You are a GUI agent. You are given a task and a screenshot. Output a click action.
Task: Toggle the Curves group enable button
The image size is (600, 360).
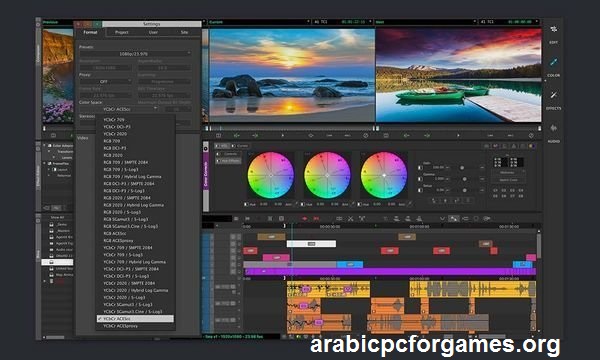pos(234,146)
